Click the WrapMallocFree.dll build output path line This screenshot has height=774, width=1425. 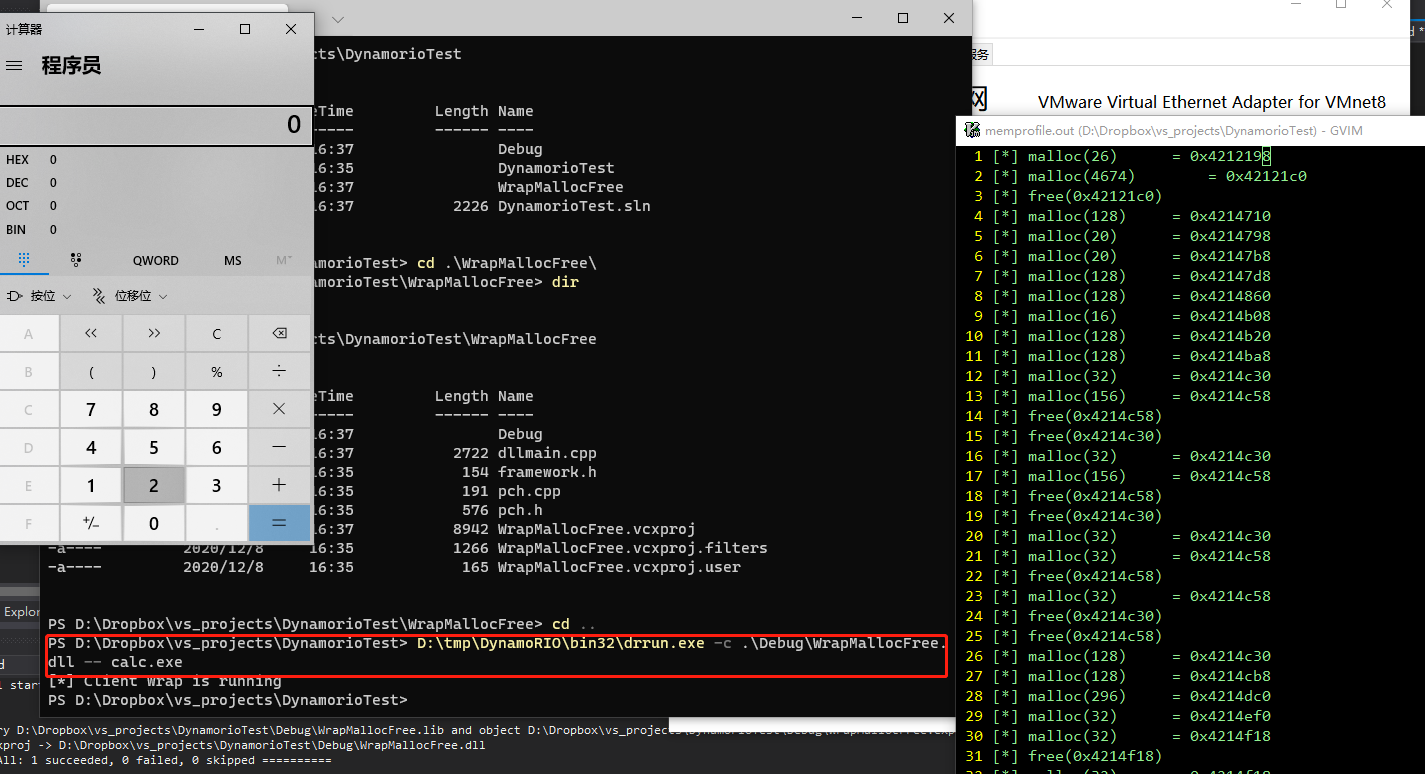click(243, 746)
